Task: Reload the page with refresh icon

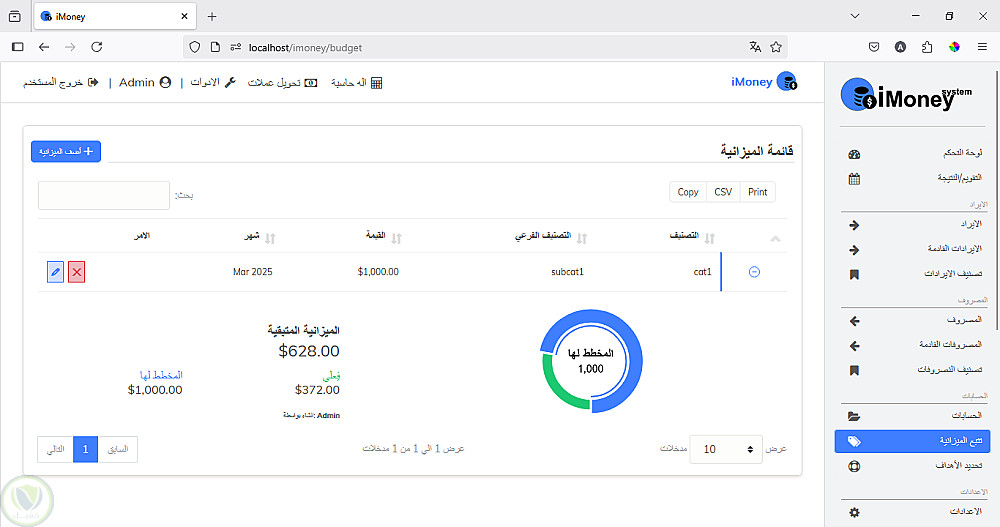Action: pyautogui.click(x=97, y=47)
